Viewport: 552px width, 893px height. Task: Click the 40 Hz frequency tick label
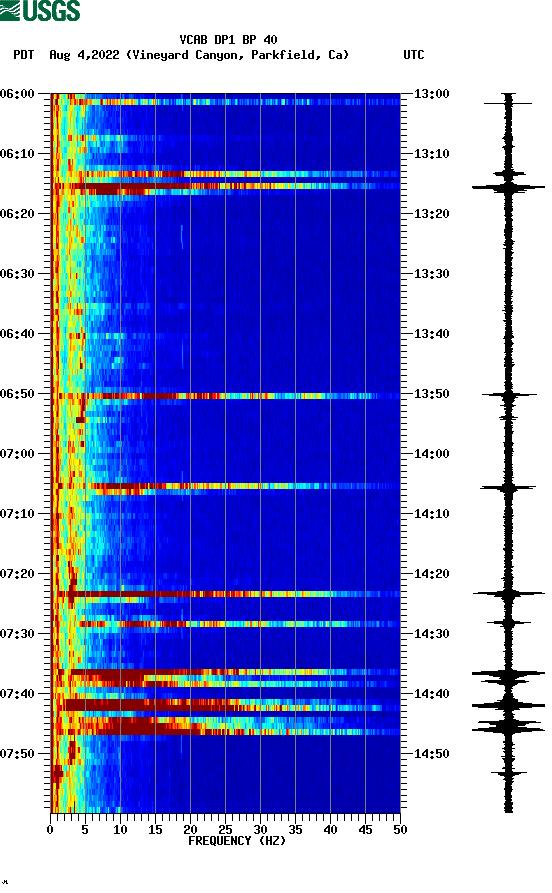click(330, 830)
